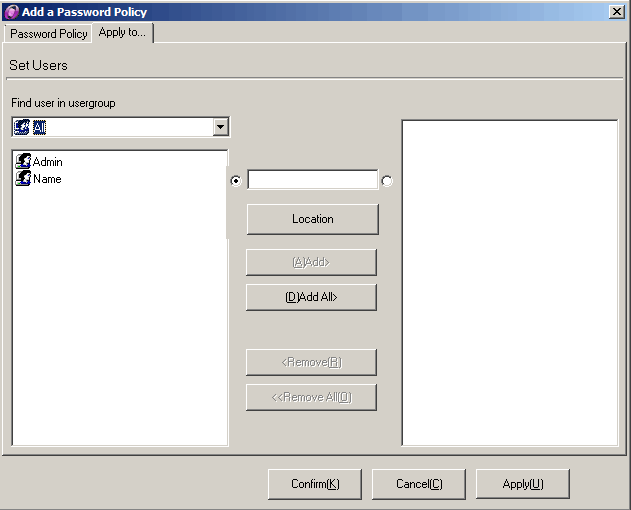Click the <<Remove All(O) button

click(x=311, y=397)
